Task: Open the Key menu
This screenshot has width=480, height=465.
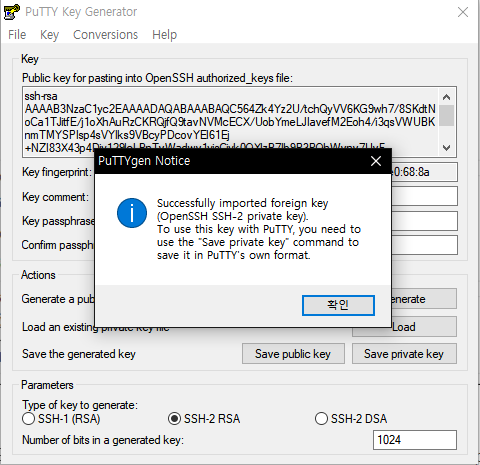Action: (x=49, y=35)
